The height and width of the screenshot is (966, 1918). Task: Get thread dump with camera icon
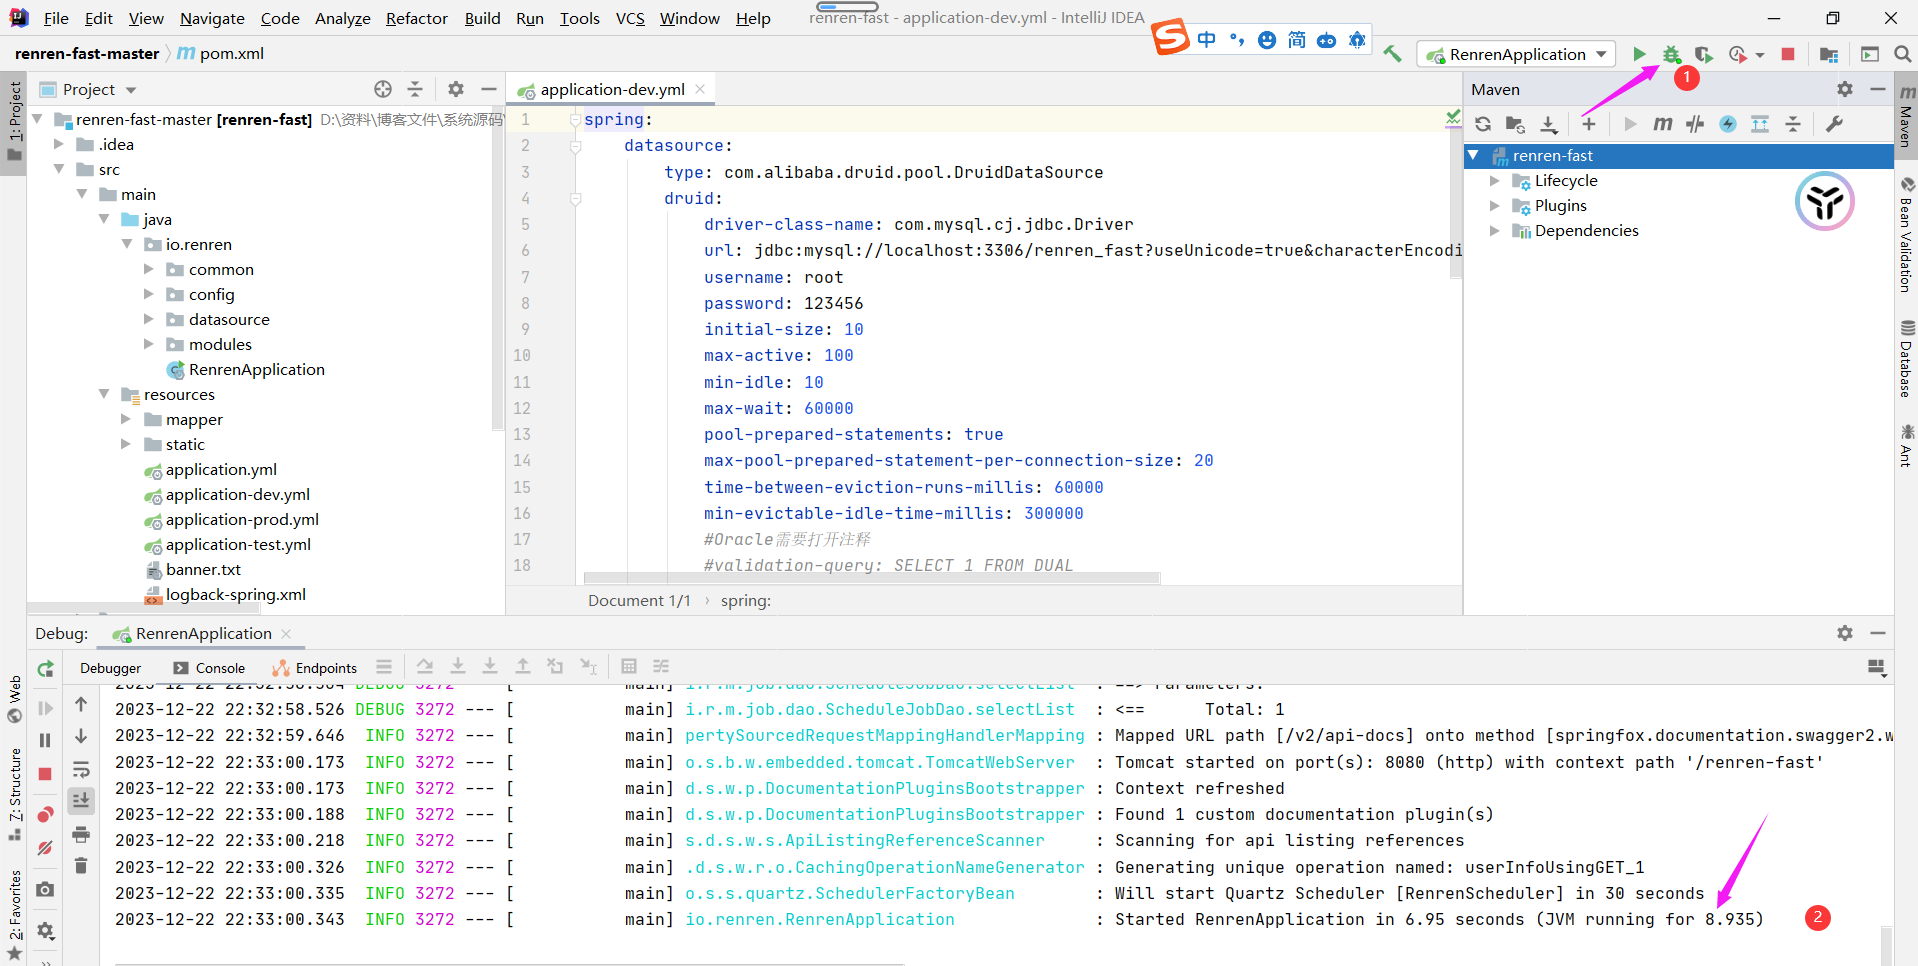coord(45,889)
